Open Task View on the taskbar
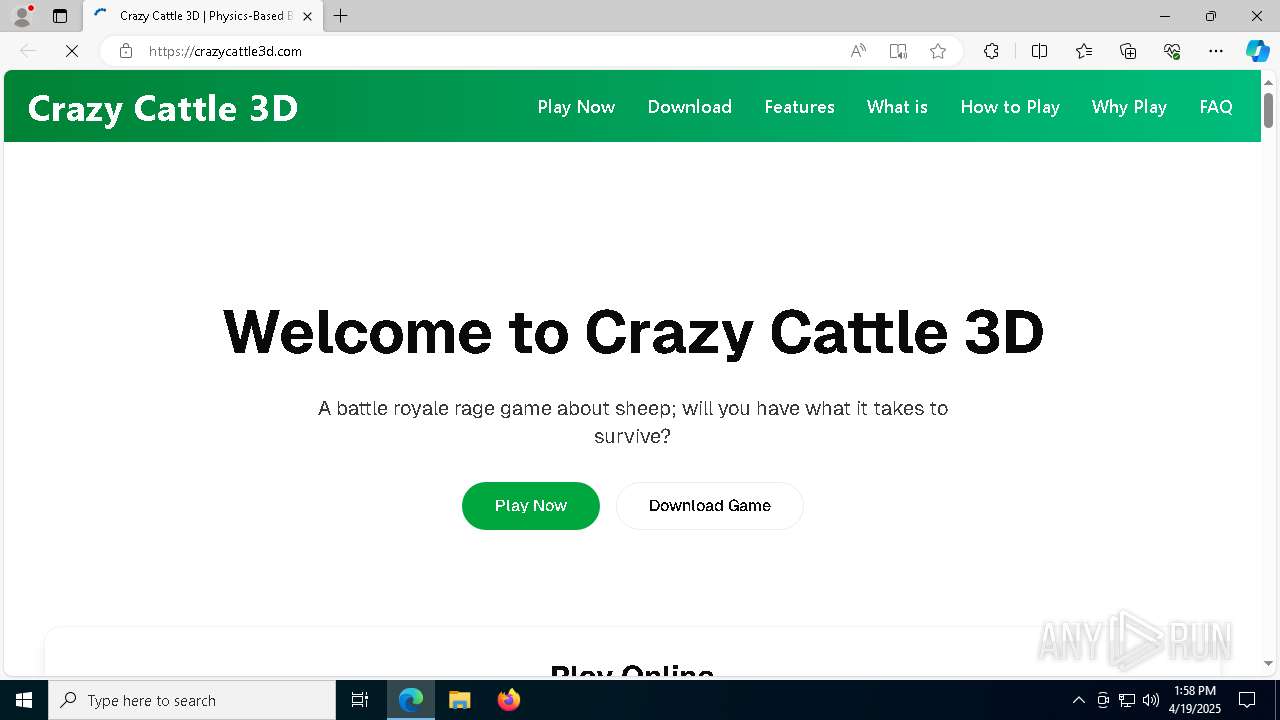Image resolution: width=1280 pixels, height=720 pixels. [360, 700]
